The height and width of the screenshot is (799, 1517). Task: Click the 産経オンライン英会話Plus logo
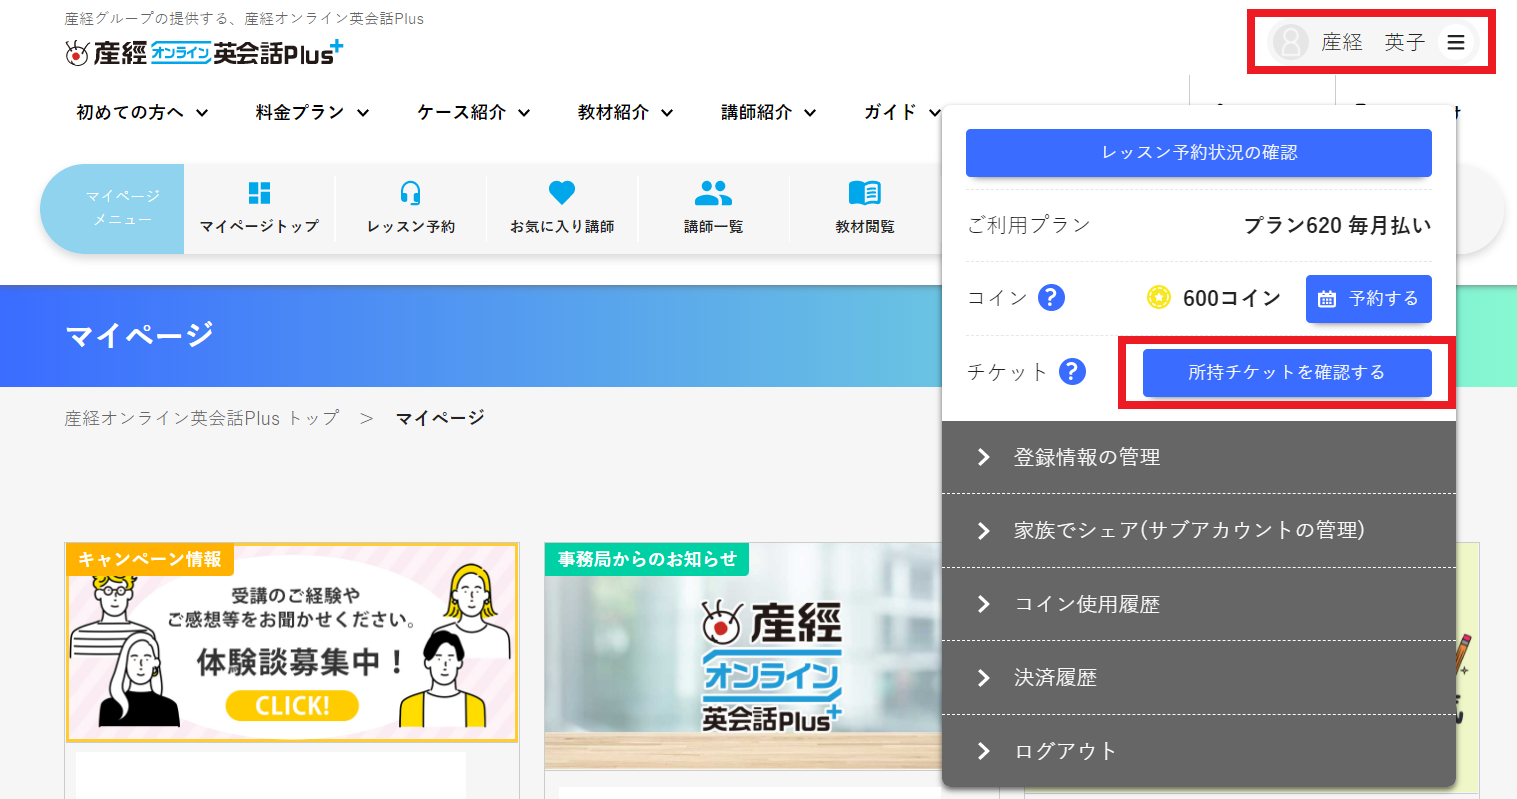coord(204,52)
